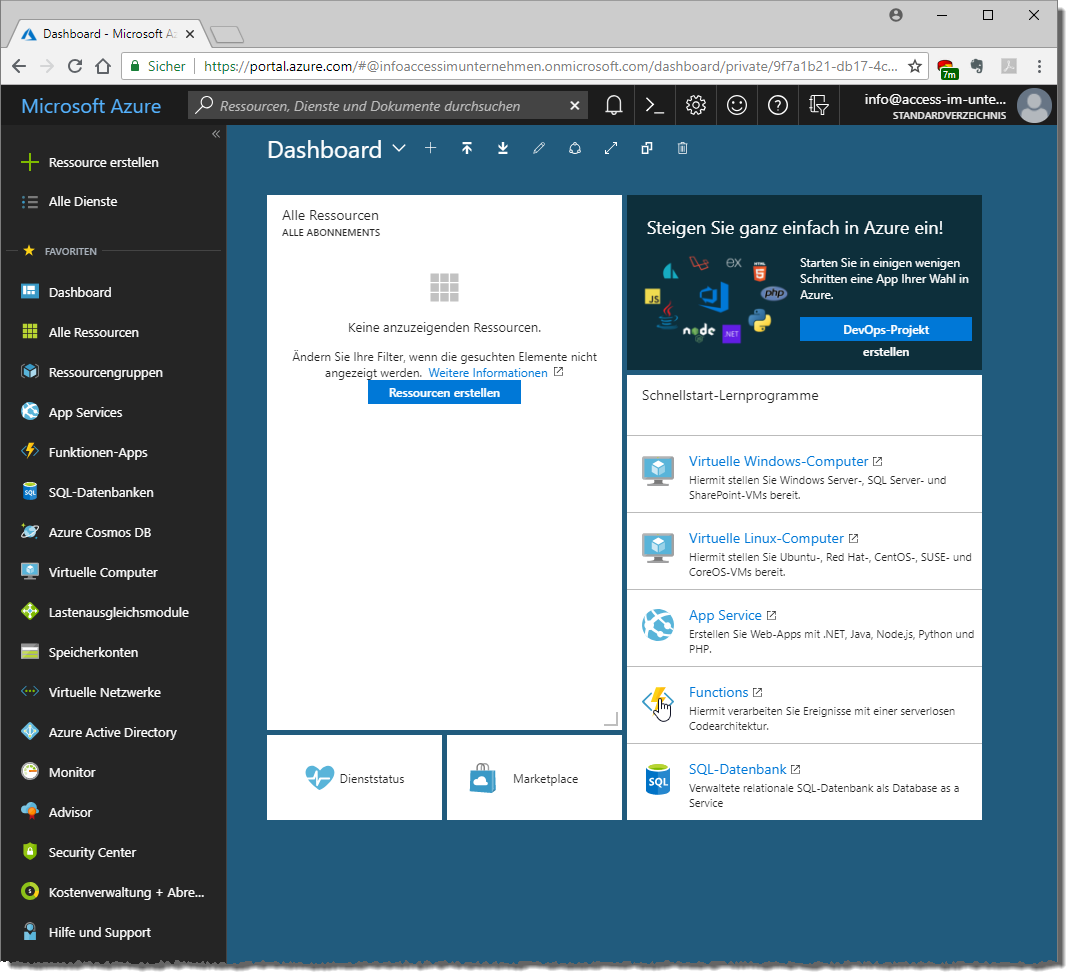Click the resource search input field

390,105
